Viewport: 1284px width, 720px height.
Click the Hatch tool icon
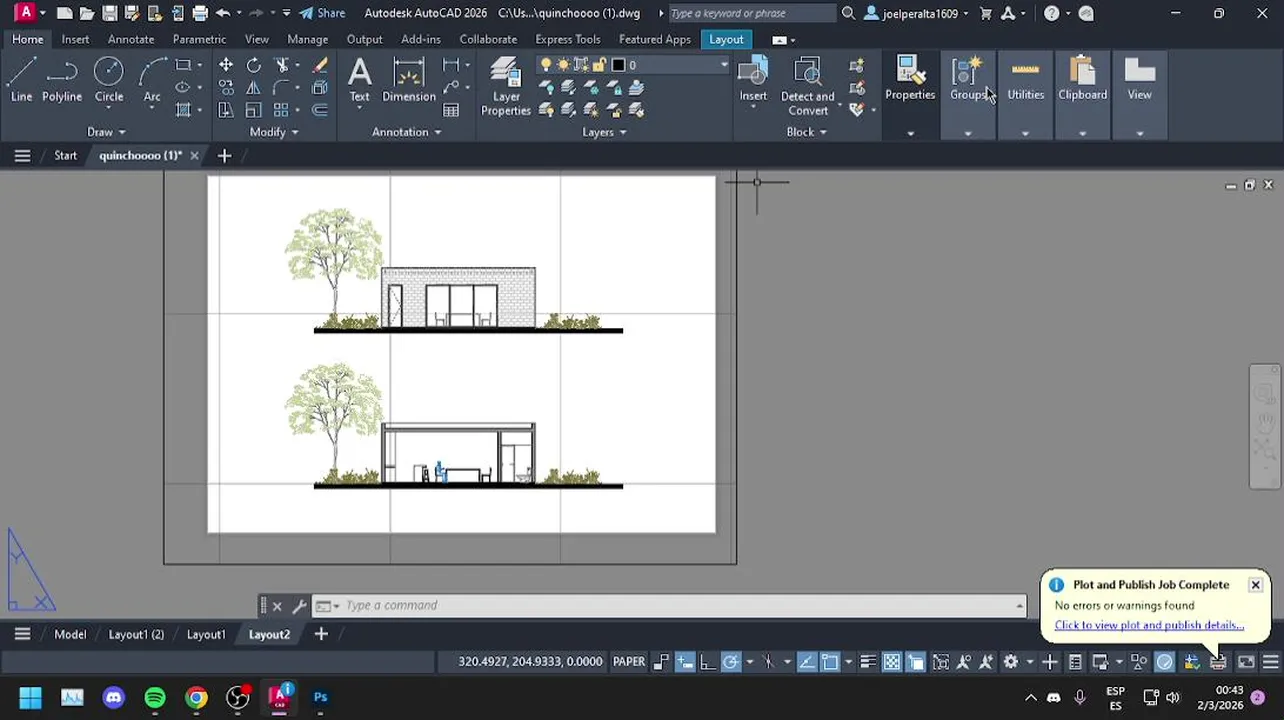pyautogui.click(x=183, y=110)
